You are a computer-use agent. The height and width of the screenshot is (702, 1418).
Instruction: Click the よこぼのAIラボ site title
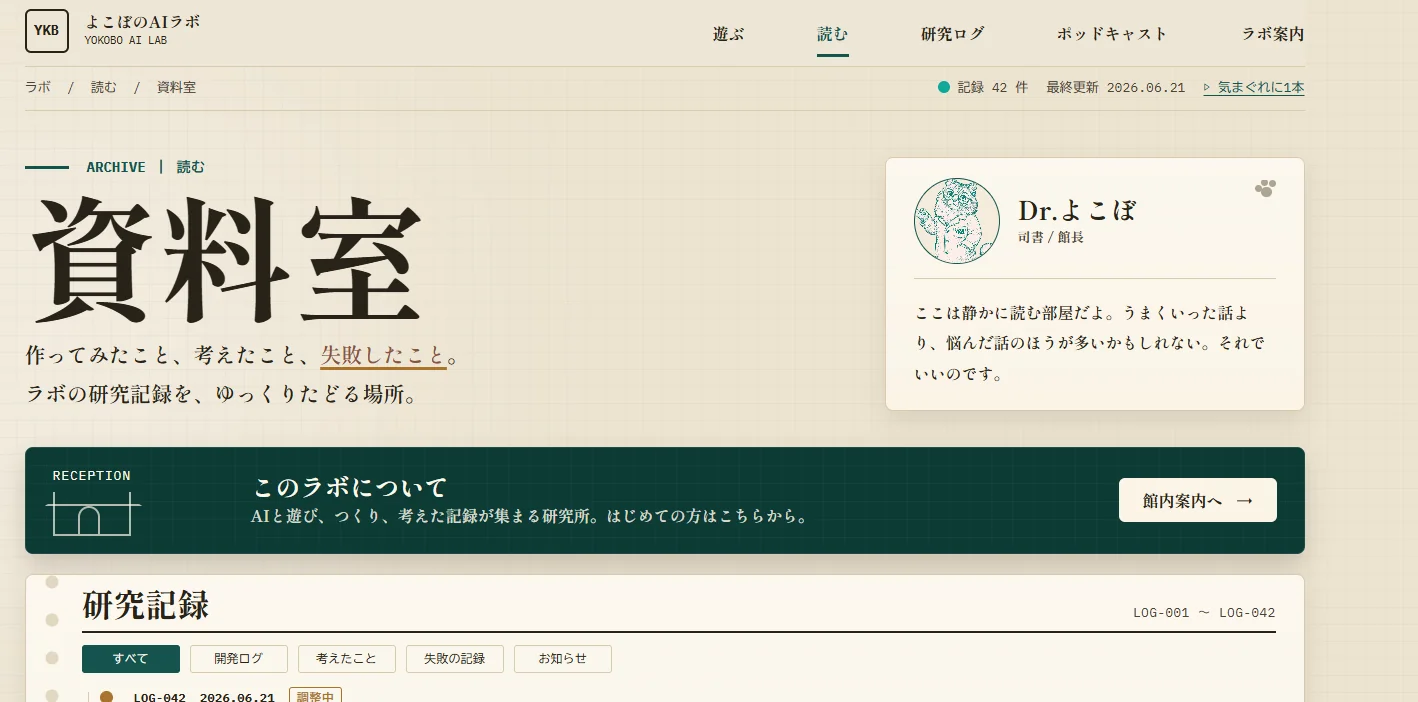coord(142,21)
